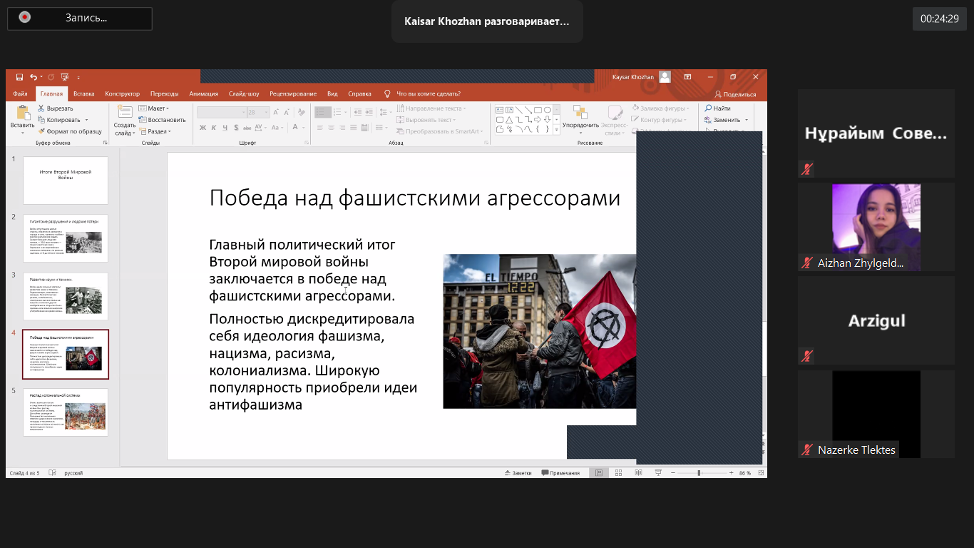
Task: Clear all formatting eraser icon
Action: point(302,112)
